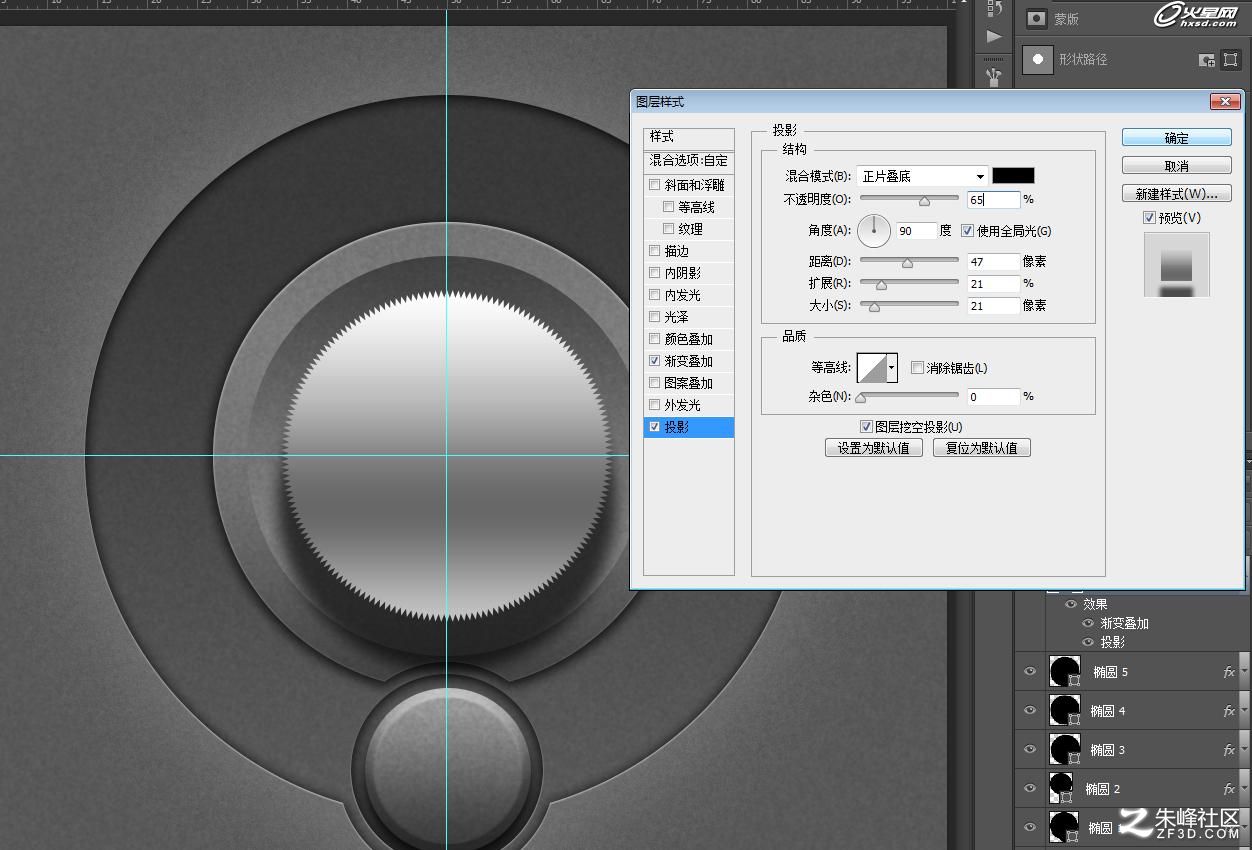
Task: Click the 距离 (Distance) slider handle
Action: pos(907,263)
